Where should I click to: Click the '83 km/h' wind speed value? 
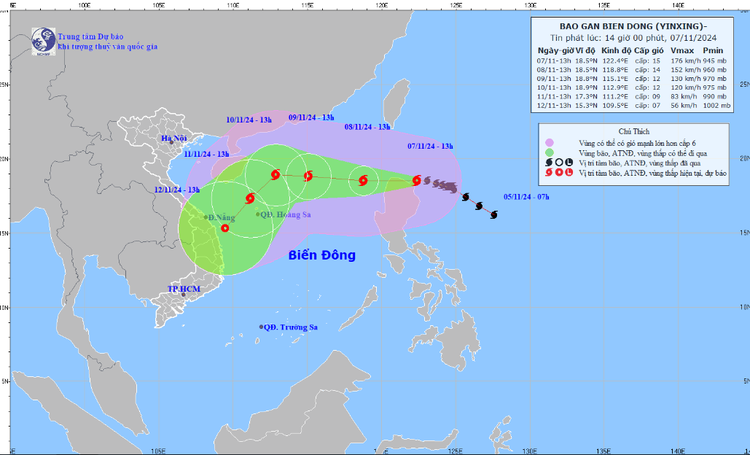coord(686,97)
